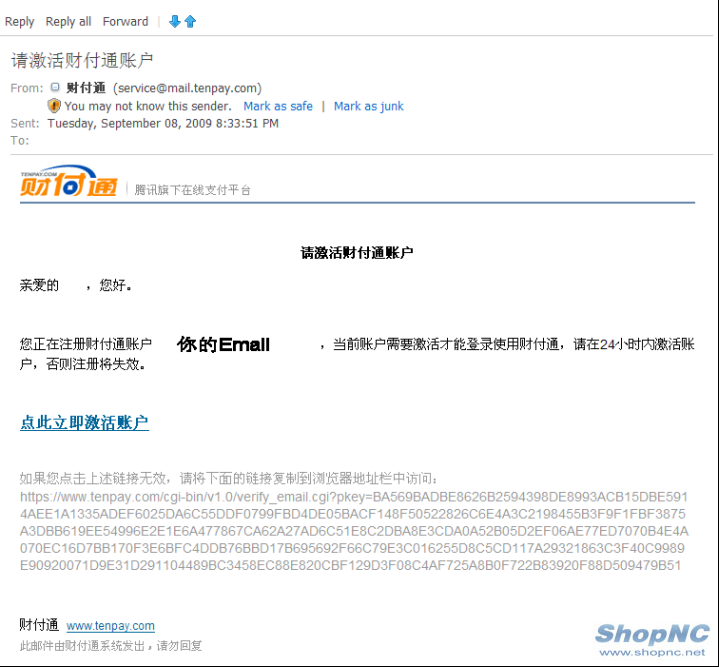The height and width of the screenshot is (667, 719).
Task: Click the 点此立即激活账户 activation link
Action: (x=84, y=422)
